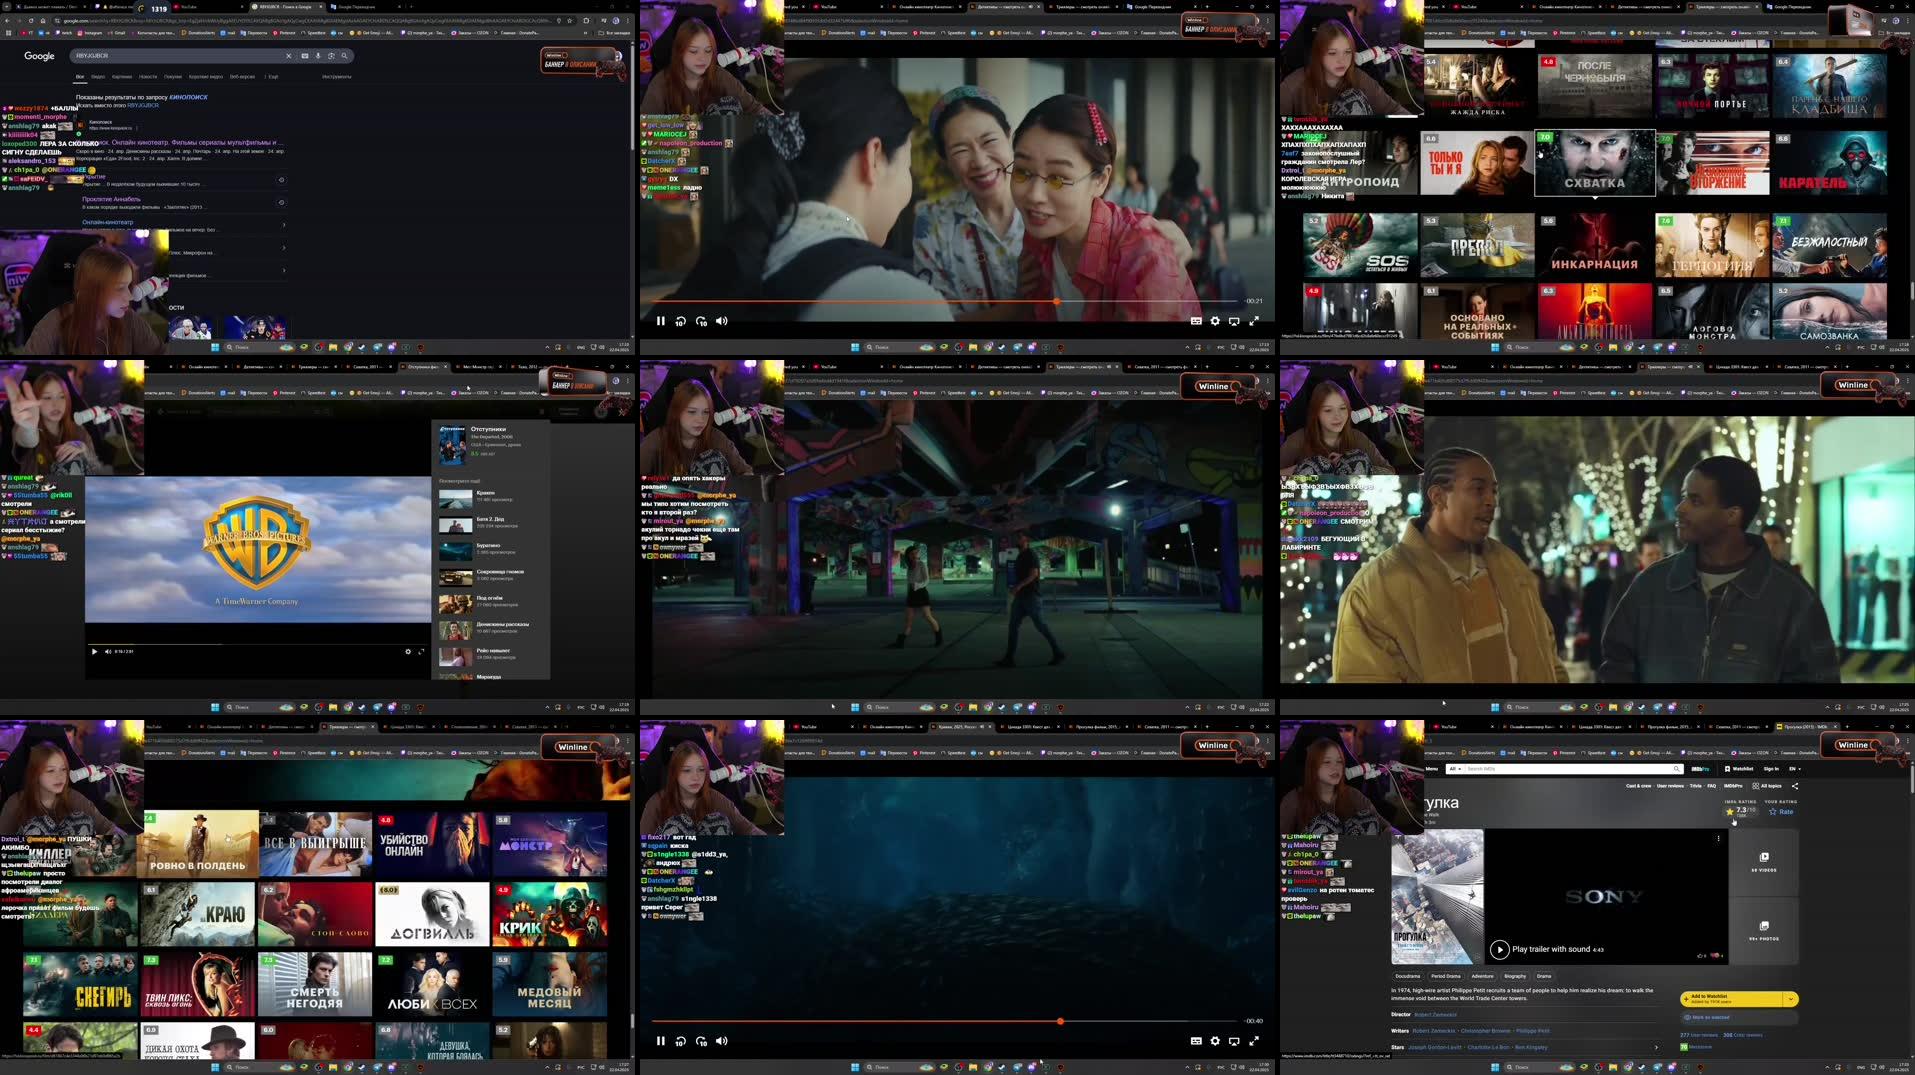Enter fullscreen in the bottom-center video player
The image size is (1915, 1075).
(x=1254, y=1041)
